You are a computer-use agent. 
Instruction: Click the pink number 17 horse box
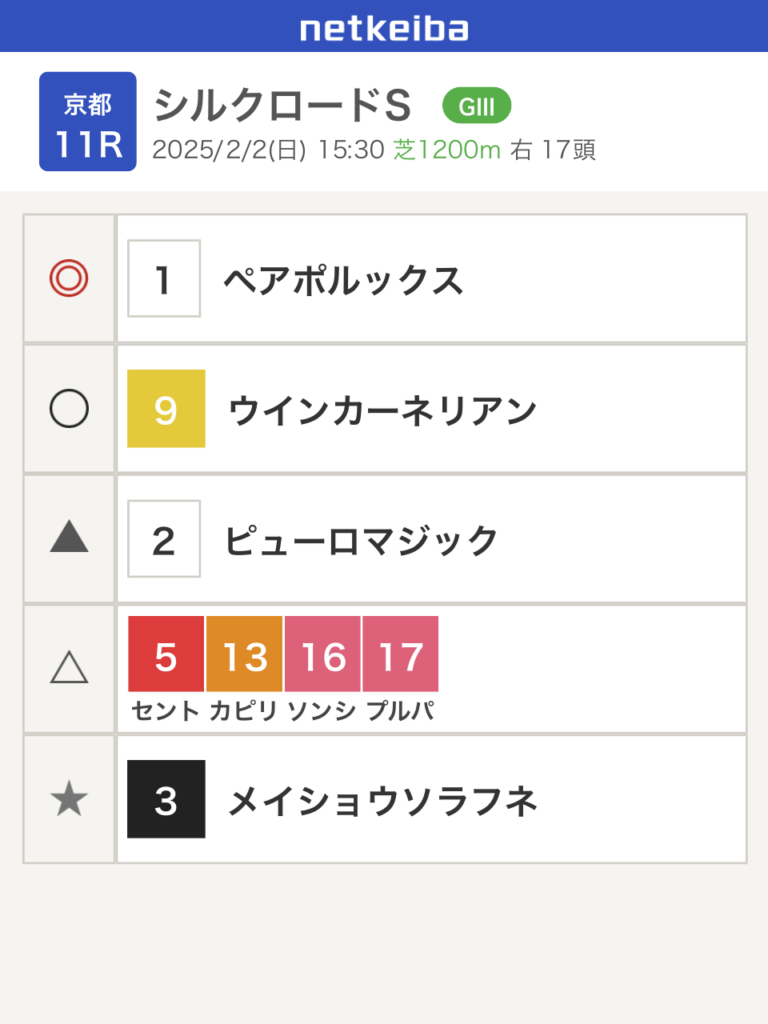point(401,655)
